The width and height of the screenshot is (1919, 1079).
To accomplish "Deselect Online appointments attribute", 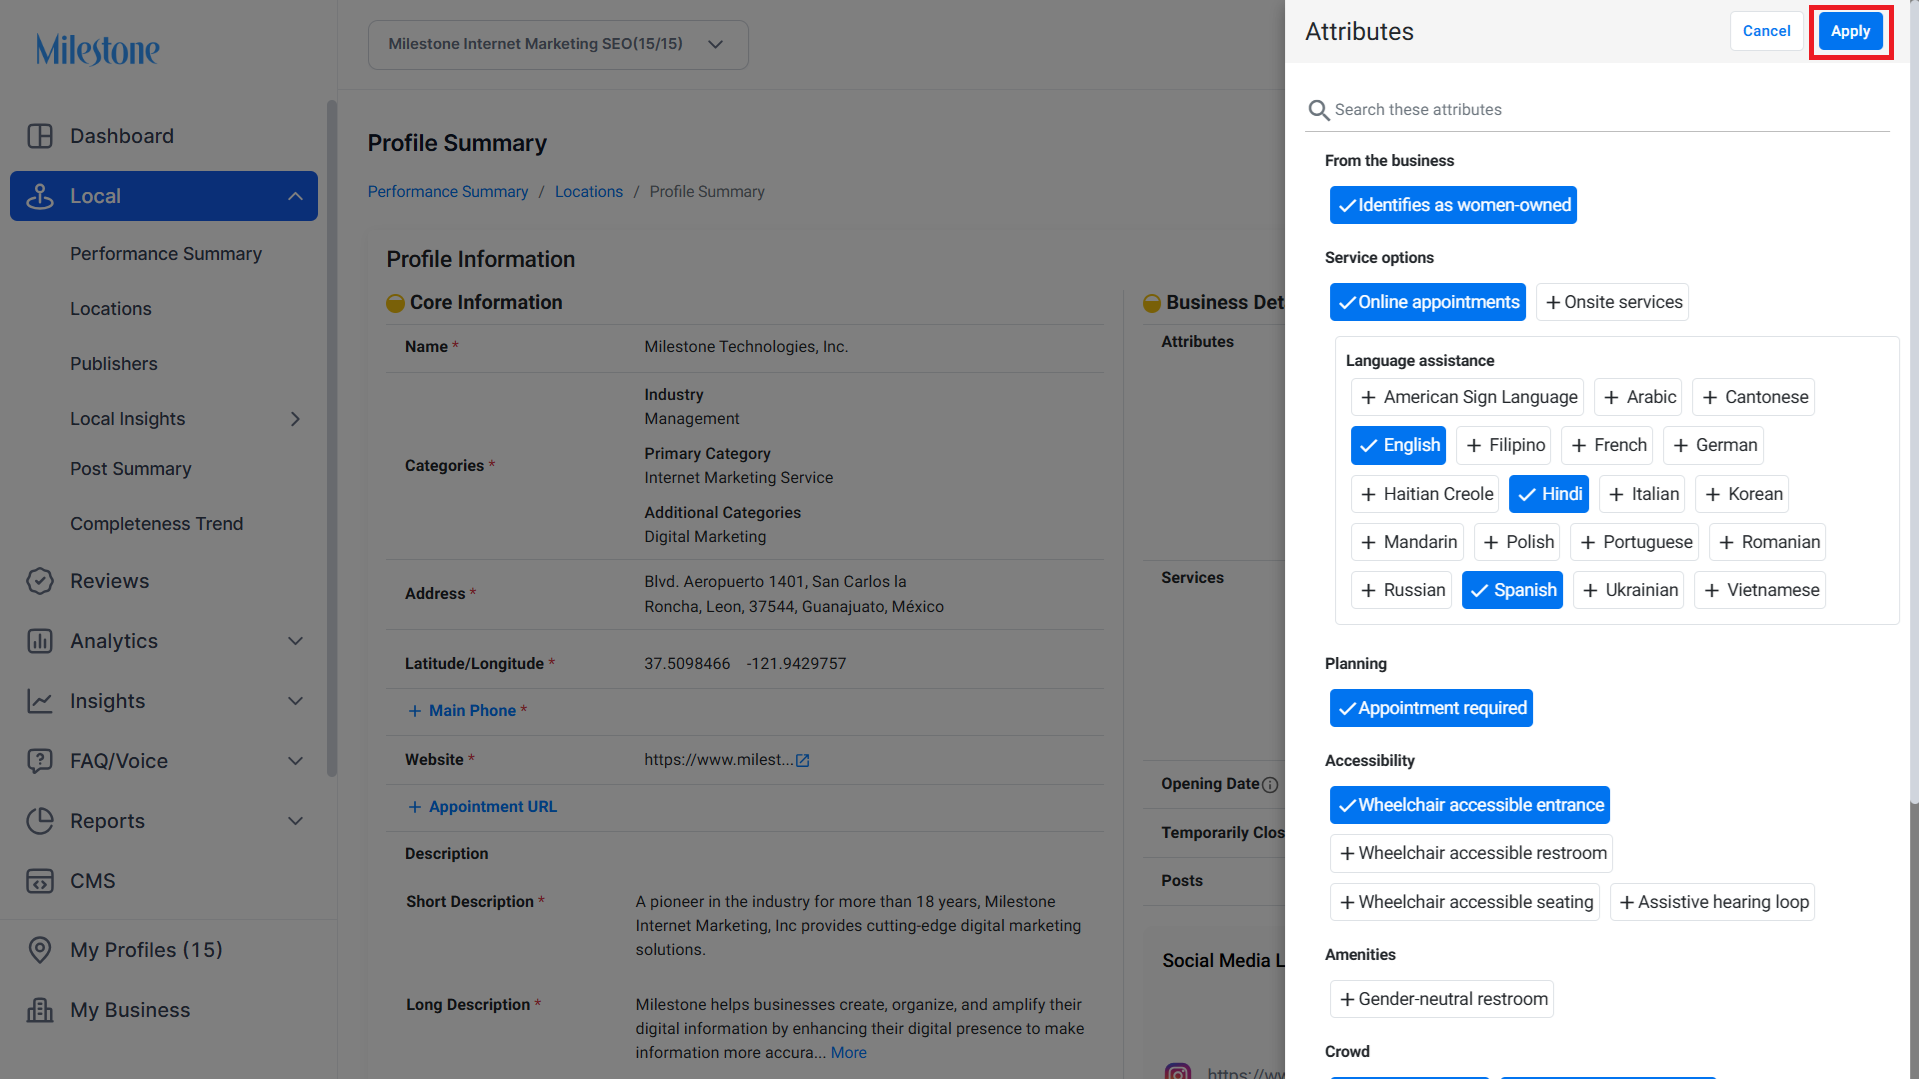I will (x=1427, y=302).
